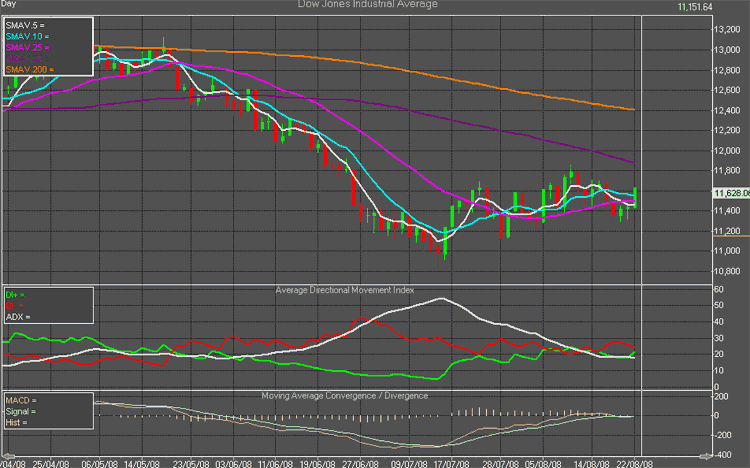Click the current price label 11,628.08
Image resolution: width=750 pixels, height=468 pixels.
(731, 193)
